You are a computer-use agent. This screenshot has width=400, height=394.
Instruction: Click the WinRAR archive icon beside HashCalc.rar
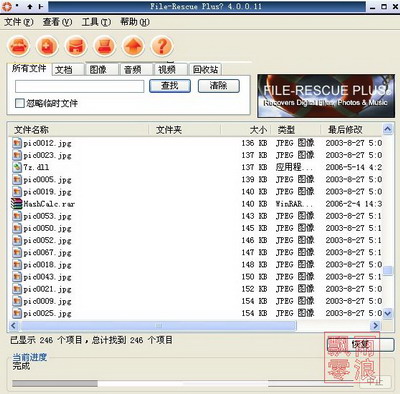coord(17,204)
